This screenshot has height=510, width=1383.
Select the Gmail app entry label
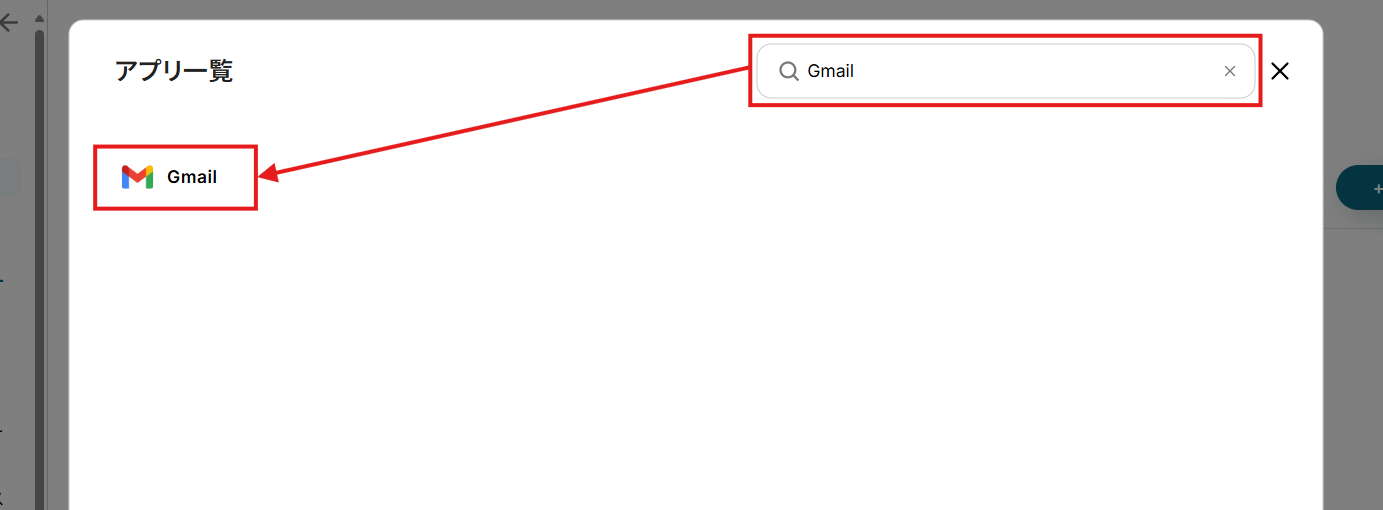pyautogui.click(x=192, y=177)
